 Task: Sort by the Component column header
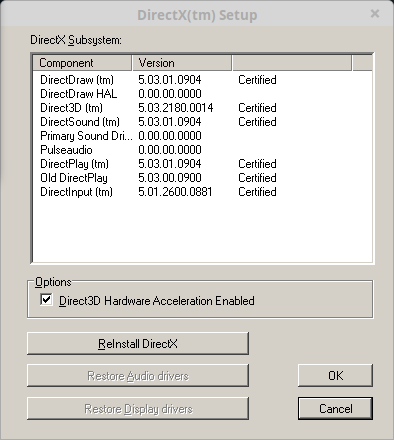click(x=82, y=63)
